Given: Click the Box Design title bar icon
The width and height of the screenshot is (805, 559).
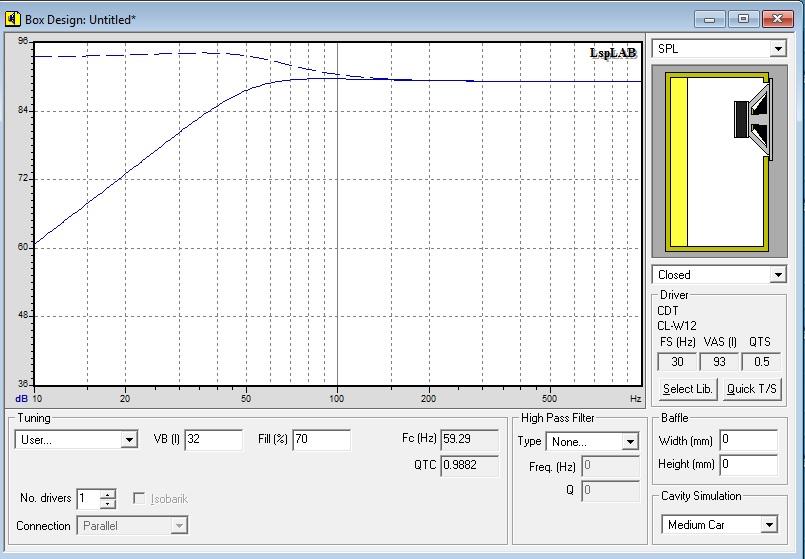Looking at the screenshot, I should click(13, 19).
